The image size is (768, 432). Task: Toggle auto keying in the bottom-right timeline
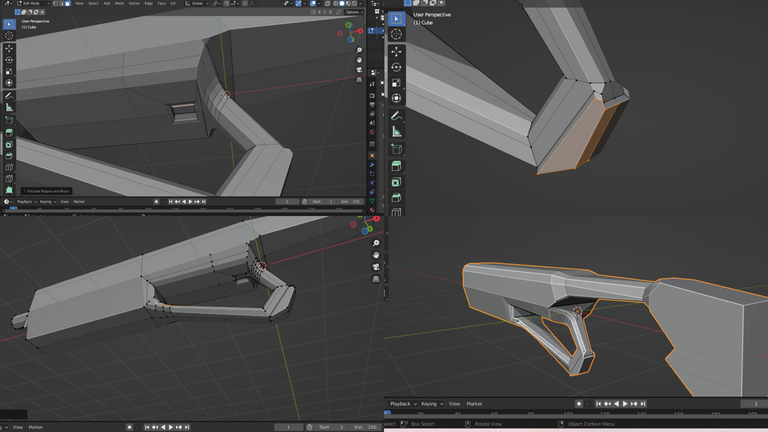(x=578, y=404)
